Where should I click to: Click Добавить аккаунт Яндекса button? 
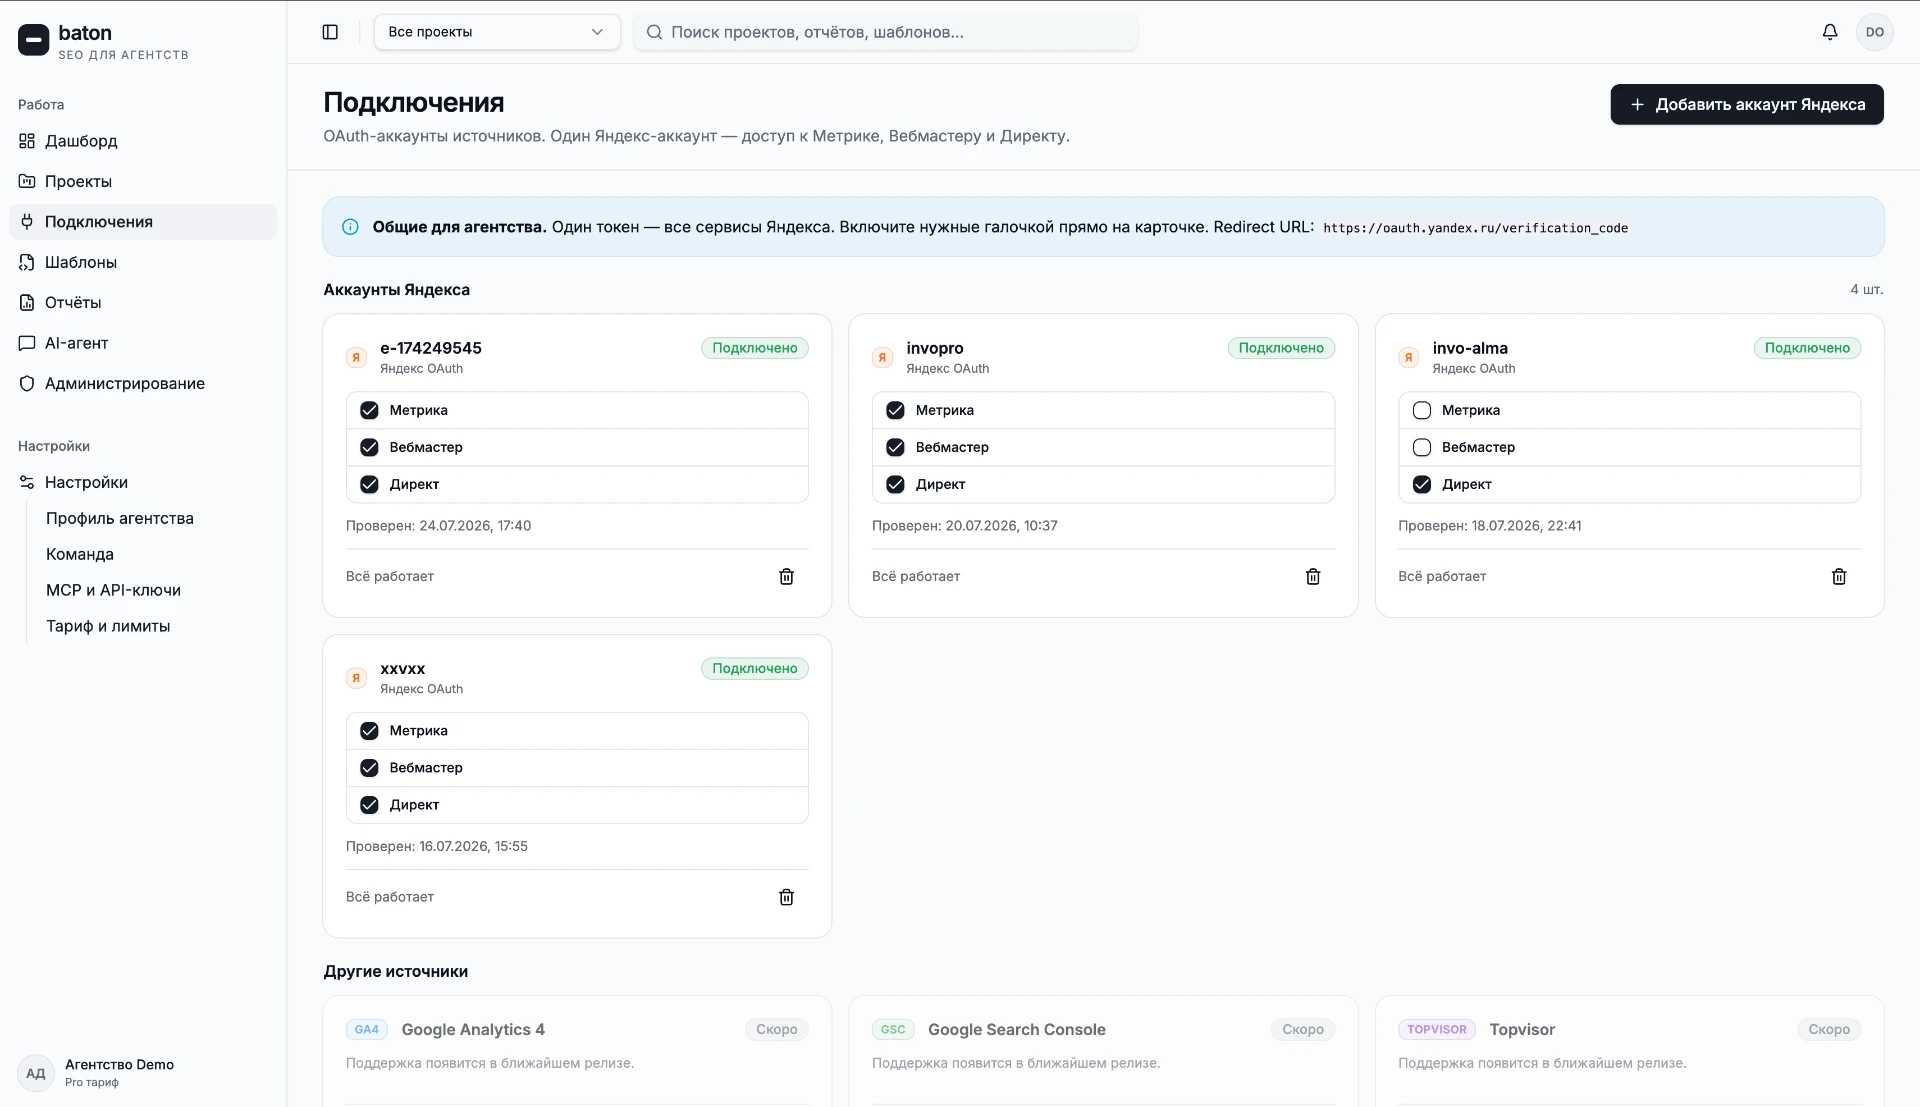coord(1747,104)
